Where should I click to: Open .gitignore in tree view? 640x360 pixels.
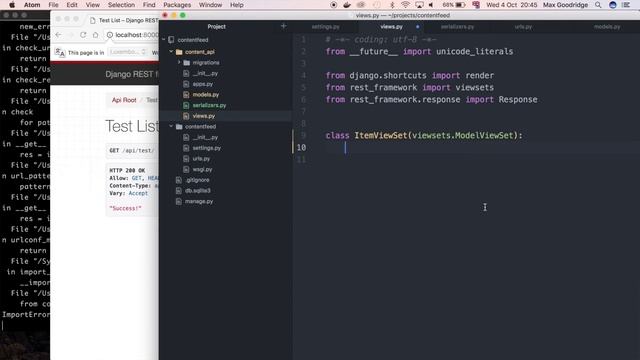tap(198, 180)
